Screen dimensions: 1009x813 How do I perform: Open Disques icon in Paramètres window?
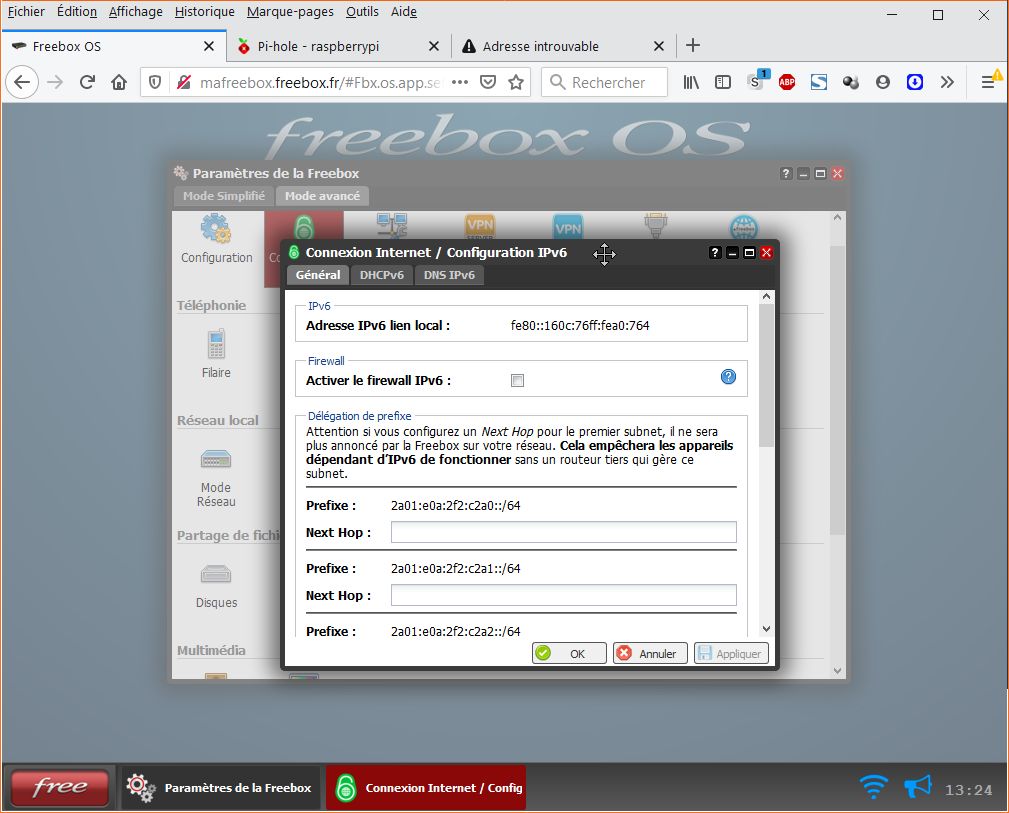coord(216,585)
